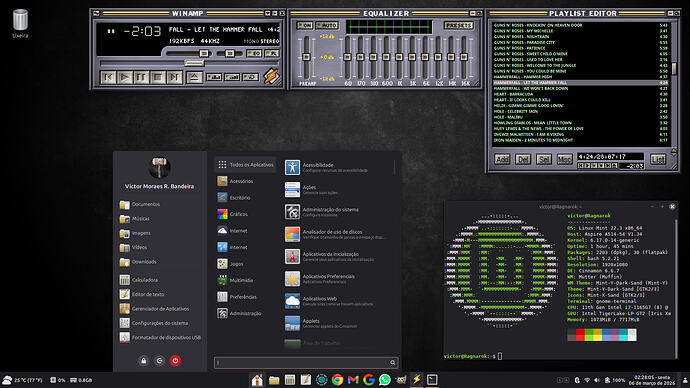Select Guns N' Roses - Paradise City track
Screen dimensions: 690x388
coord(581,43)
